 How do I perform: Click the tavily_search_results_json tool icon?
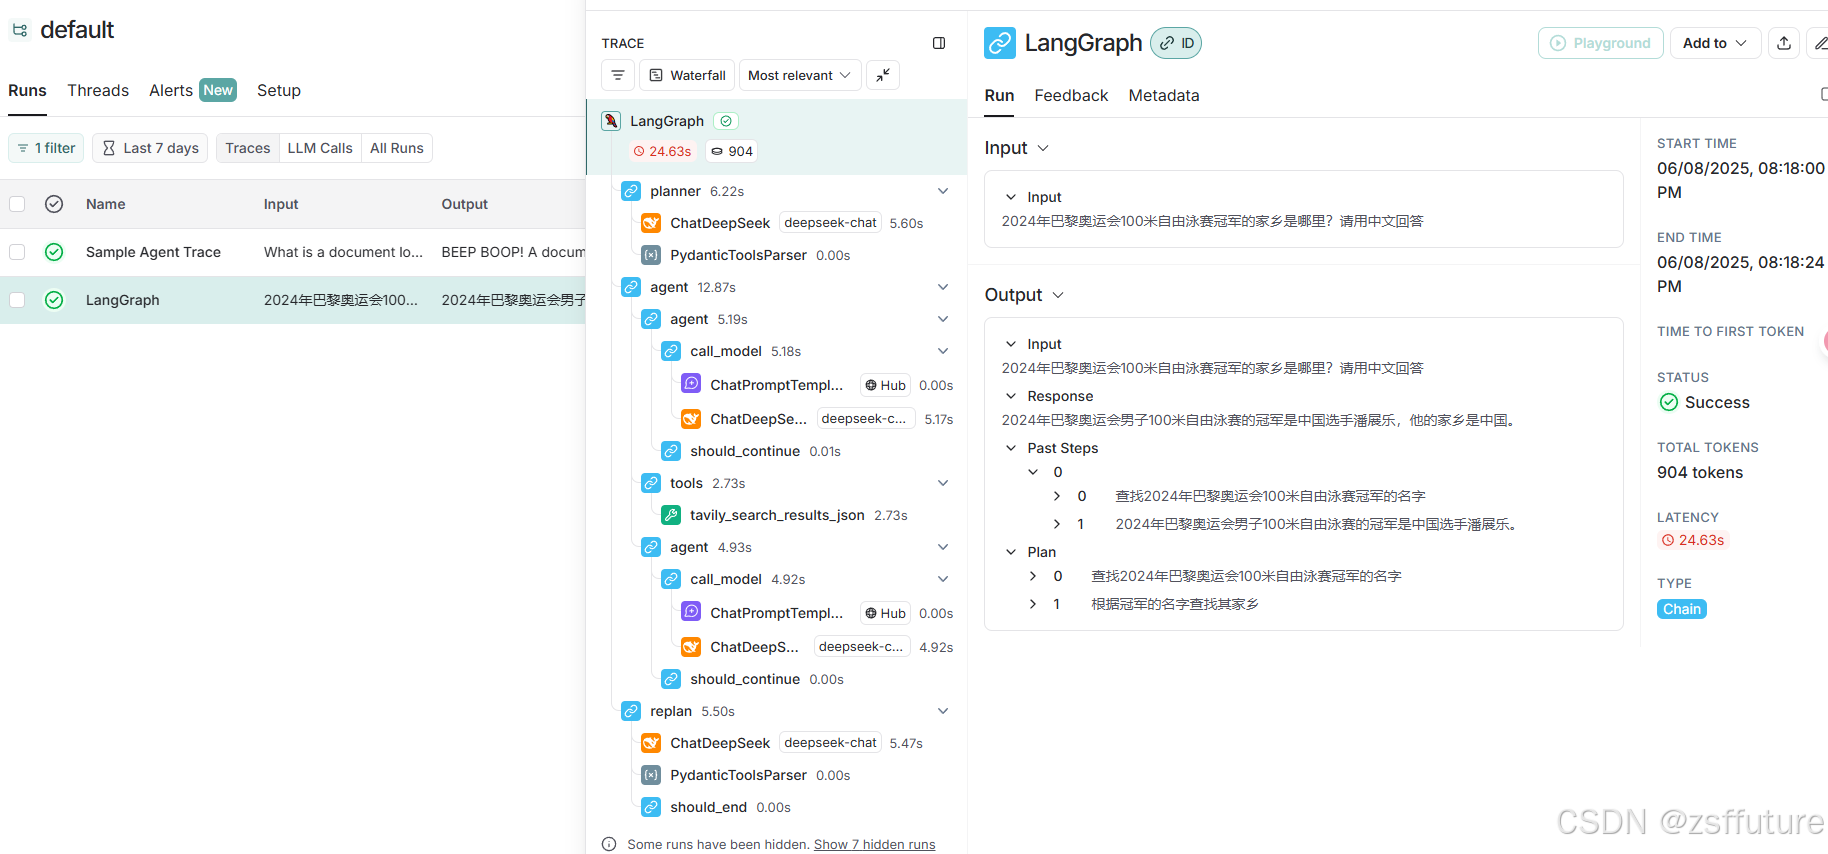click(x=671, y=515)
